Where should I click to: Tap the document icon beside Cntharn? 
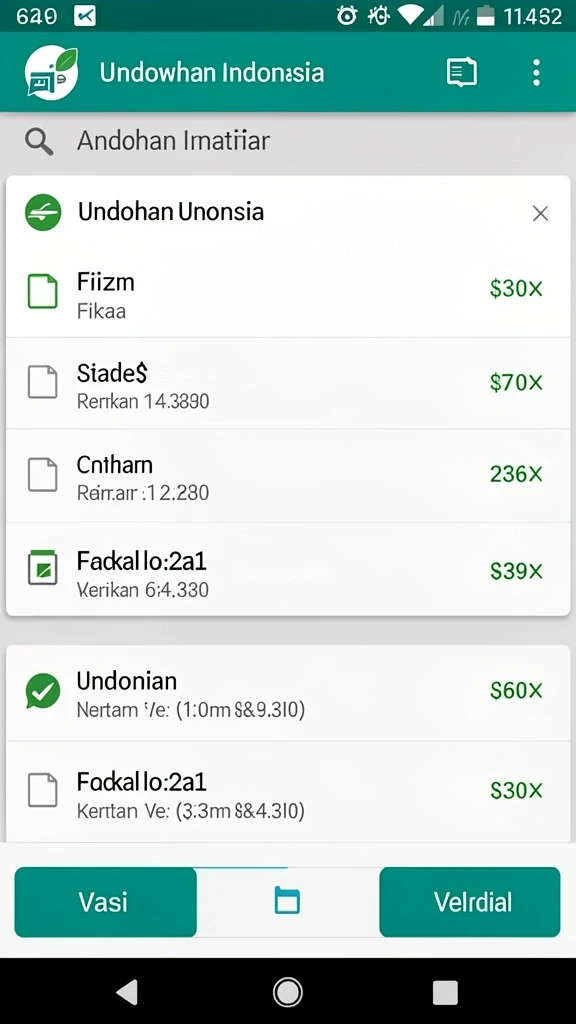point(42,475)
